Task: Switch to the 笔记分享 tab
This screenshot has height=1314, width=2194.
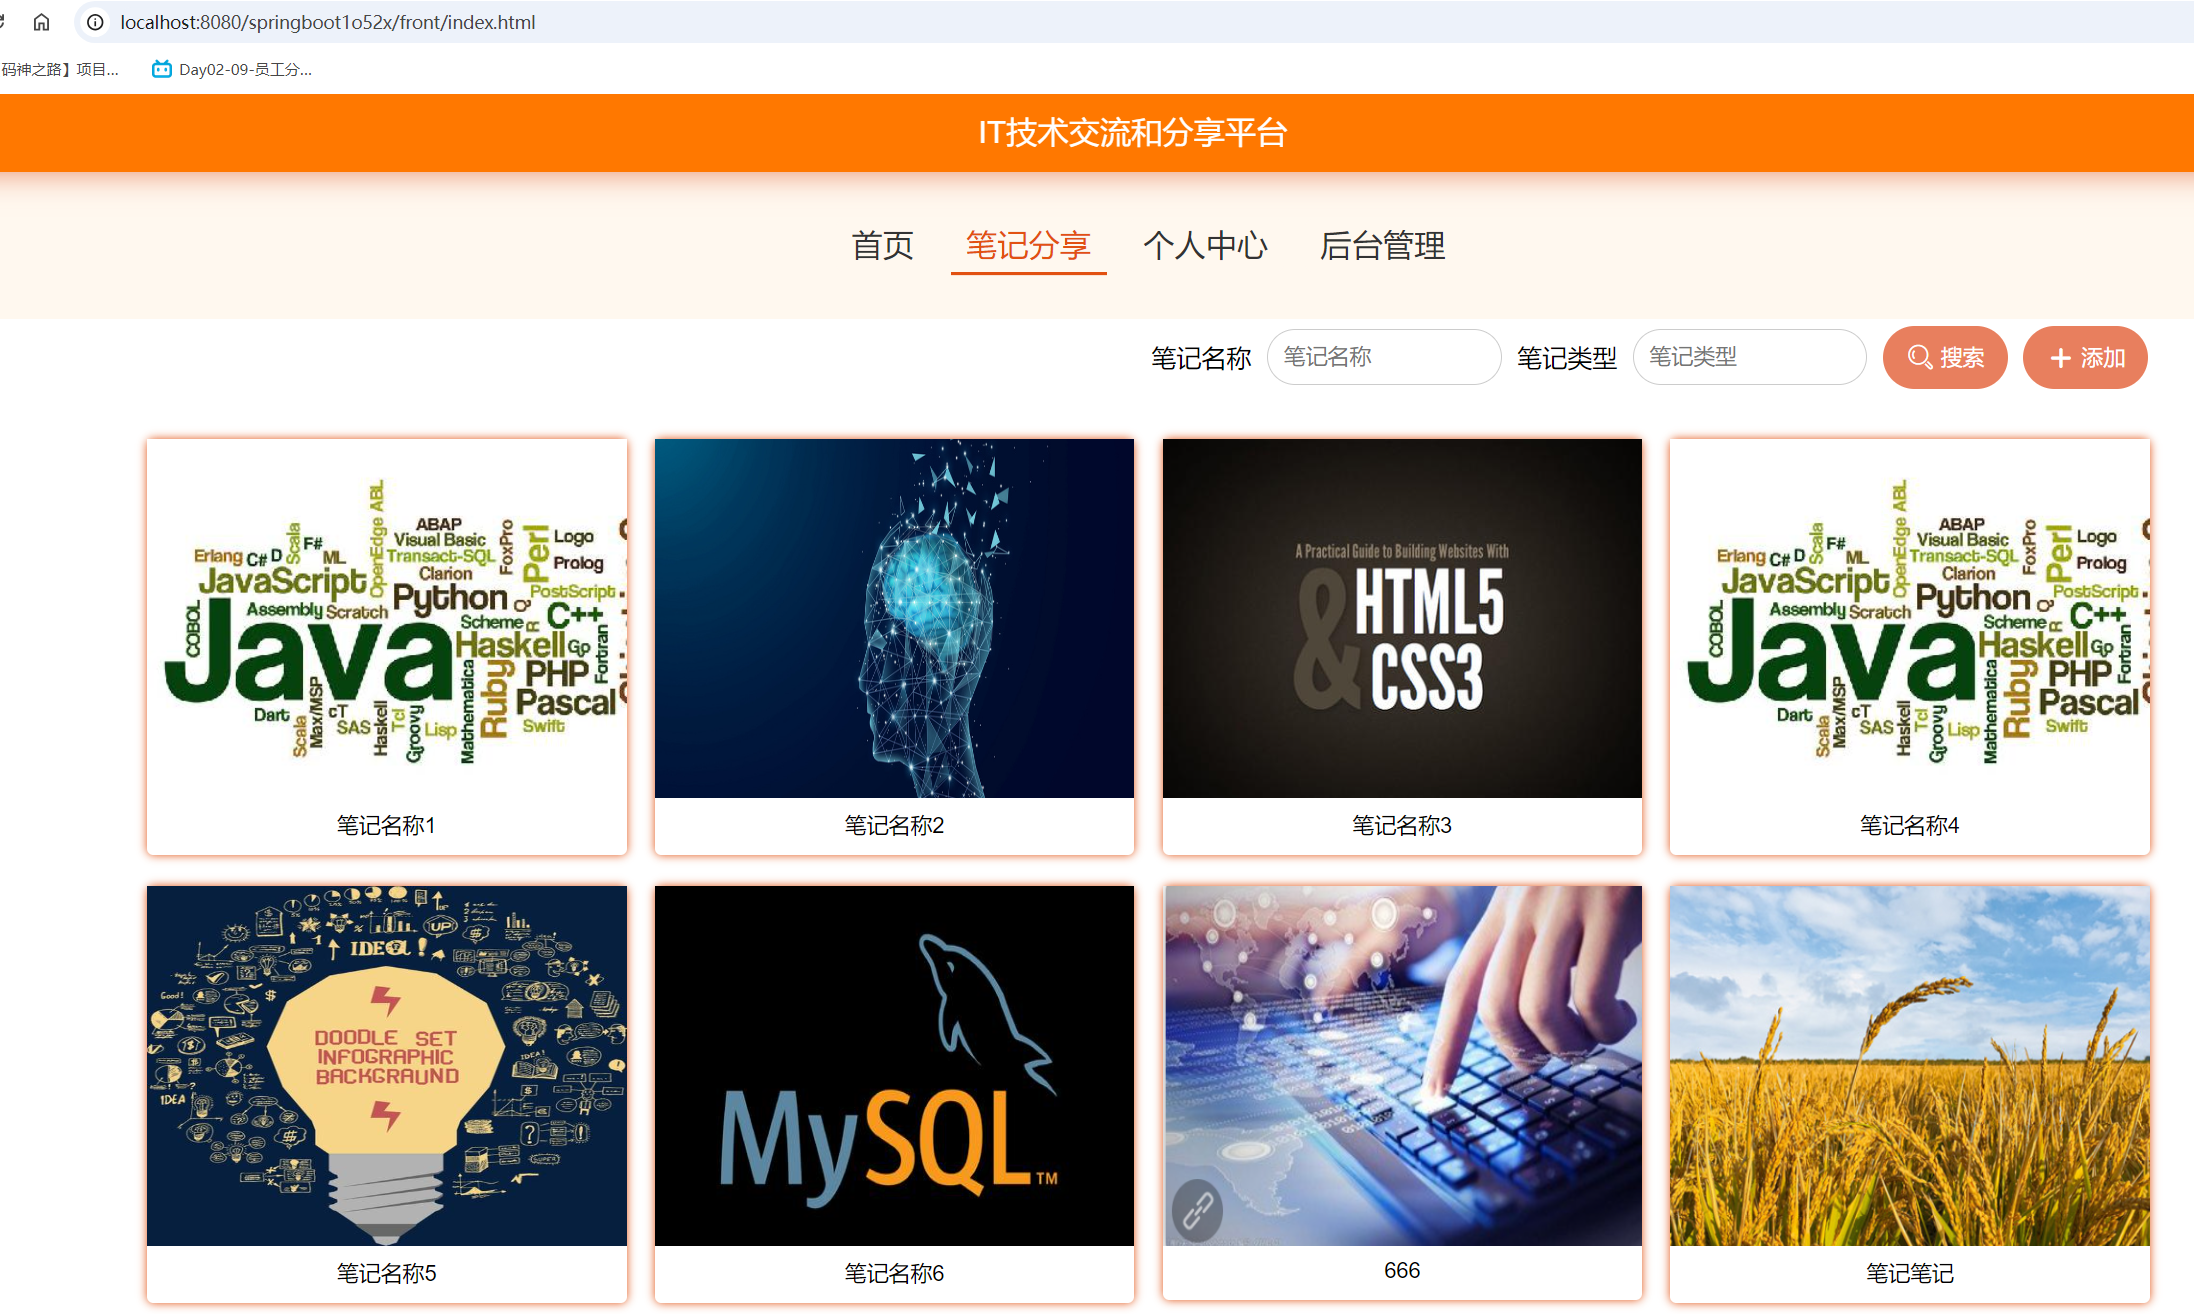Action: tap(1028, 245)
